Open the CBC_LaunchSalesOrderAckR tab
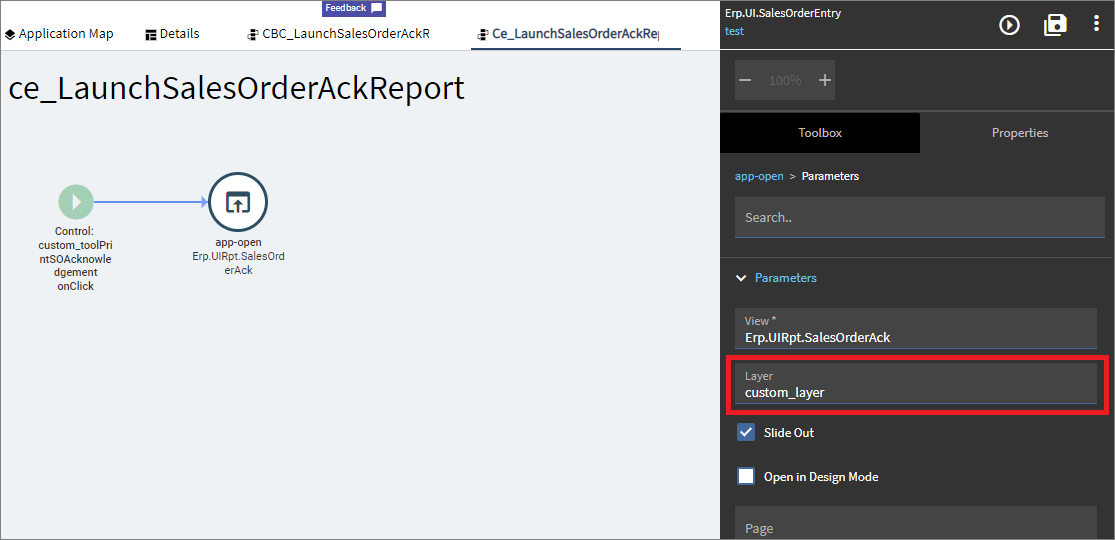Viewport: 1115px width, 540px height. pyautogui.click(x=338, y=33)
